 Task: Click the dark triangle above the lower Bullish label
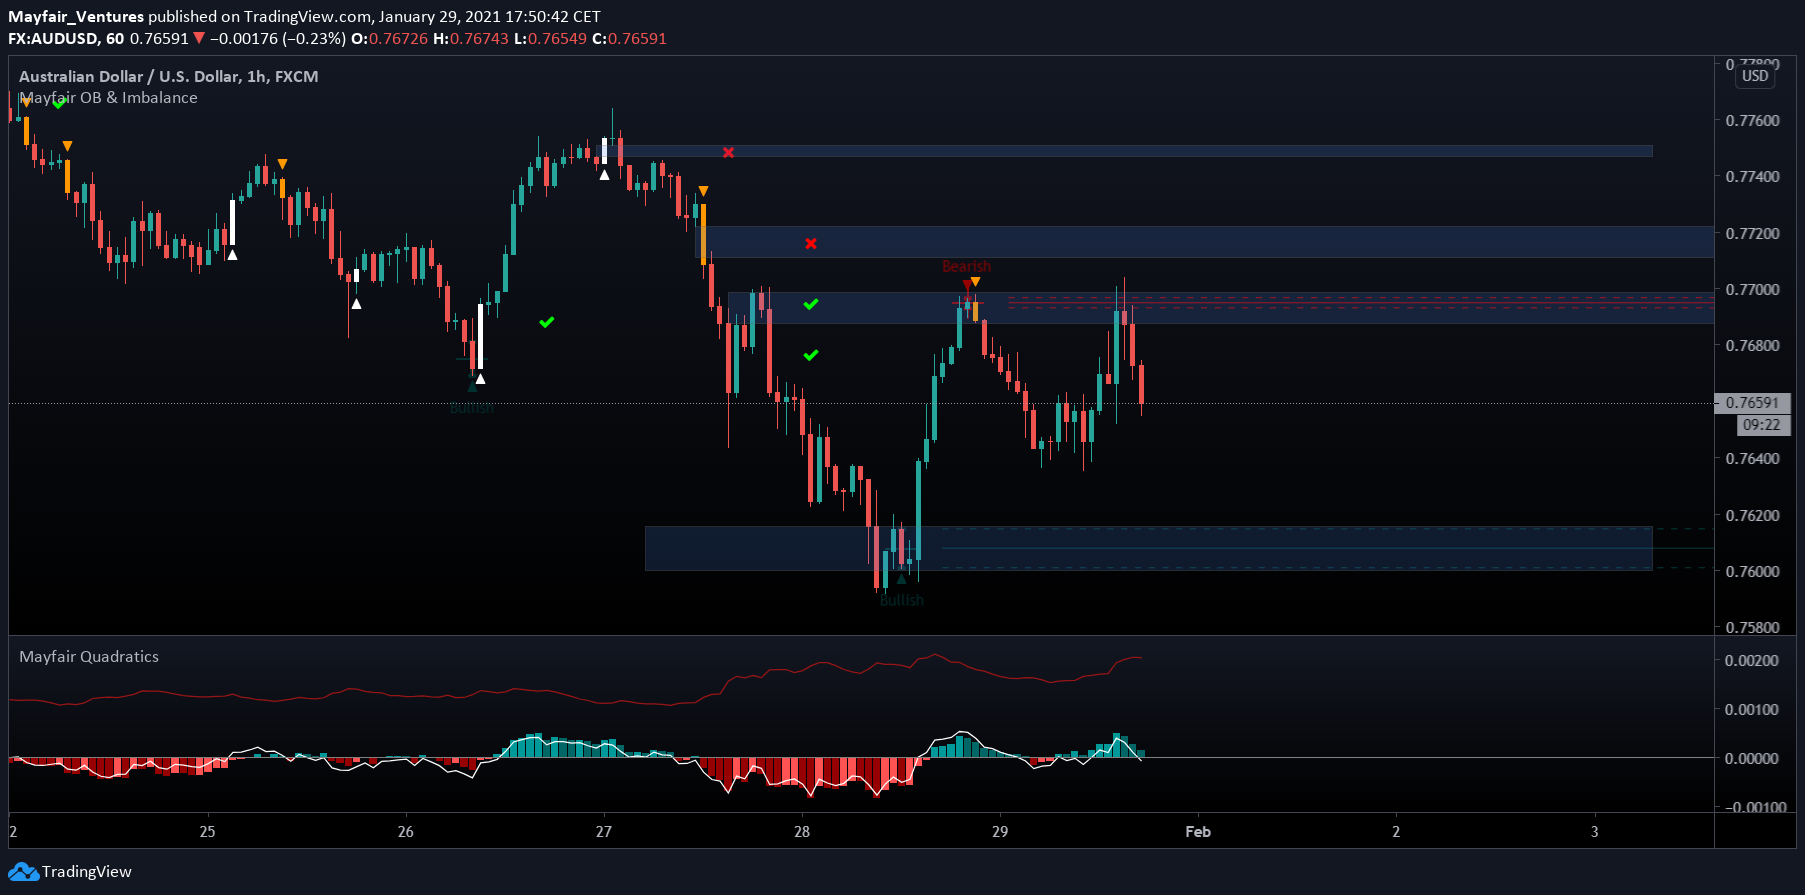(901, 579)
